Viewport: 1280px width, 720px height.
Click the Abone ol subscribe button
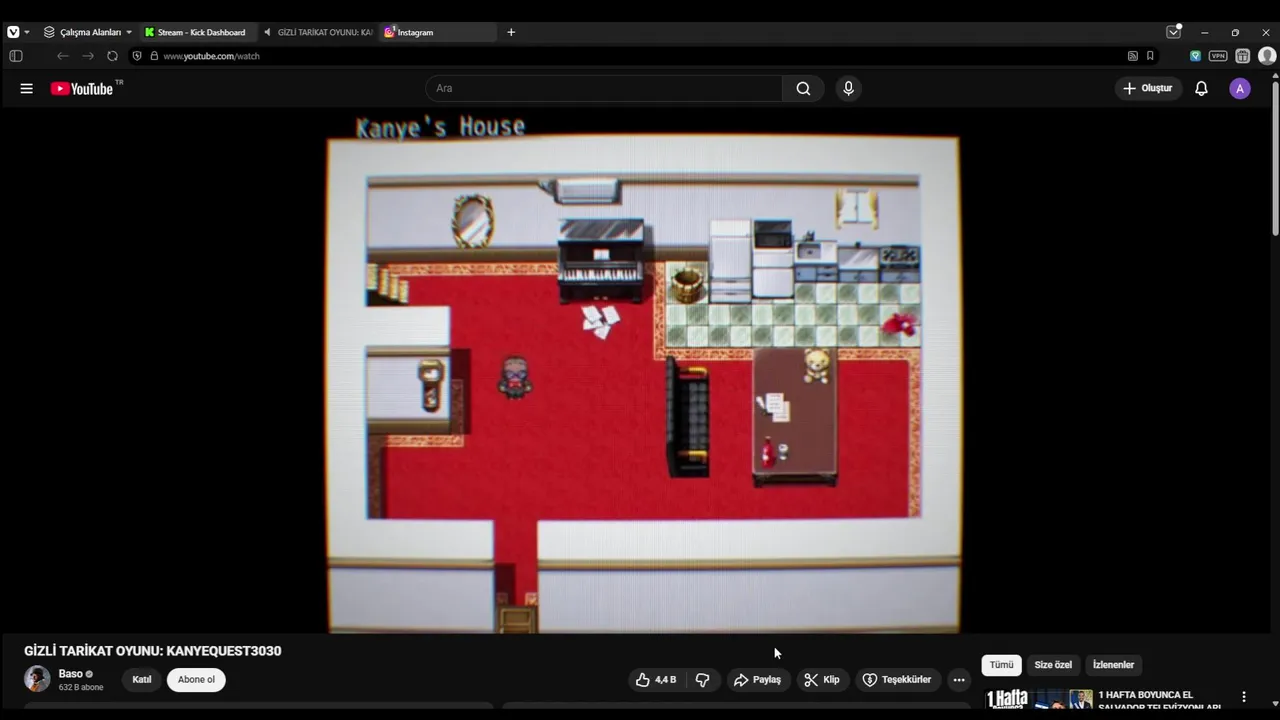(x=196, y=680)
